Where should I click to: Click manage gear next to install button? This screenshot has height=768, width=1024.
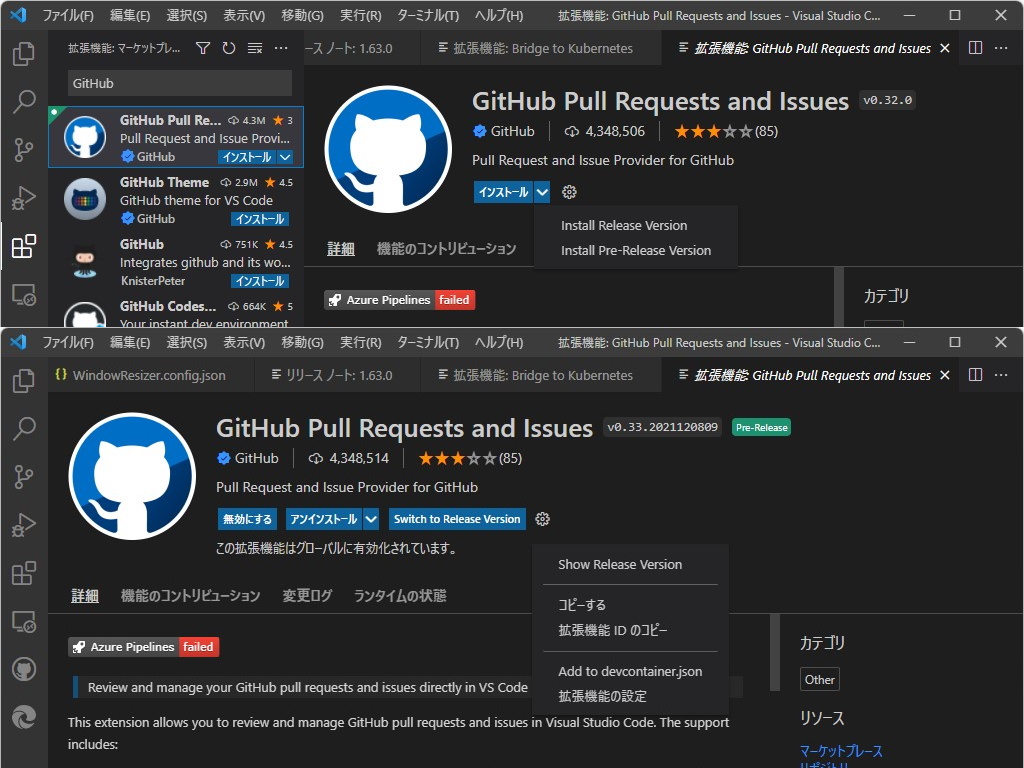point(569,192)
